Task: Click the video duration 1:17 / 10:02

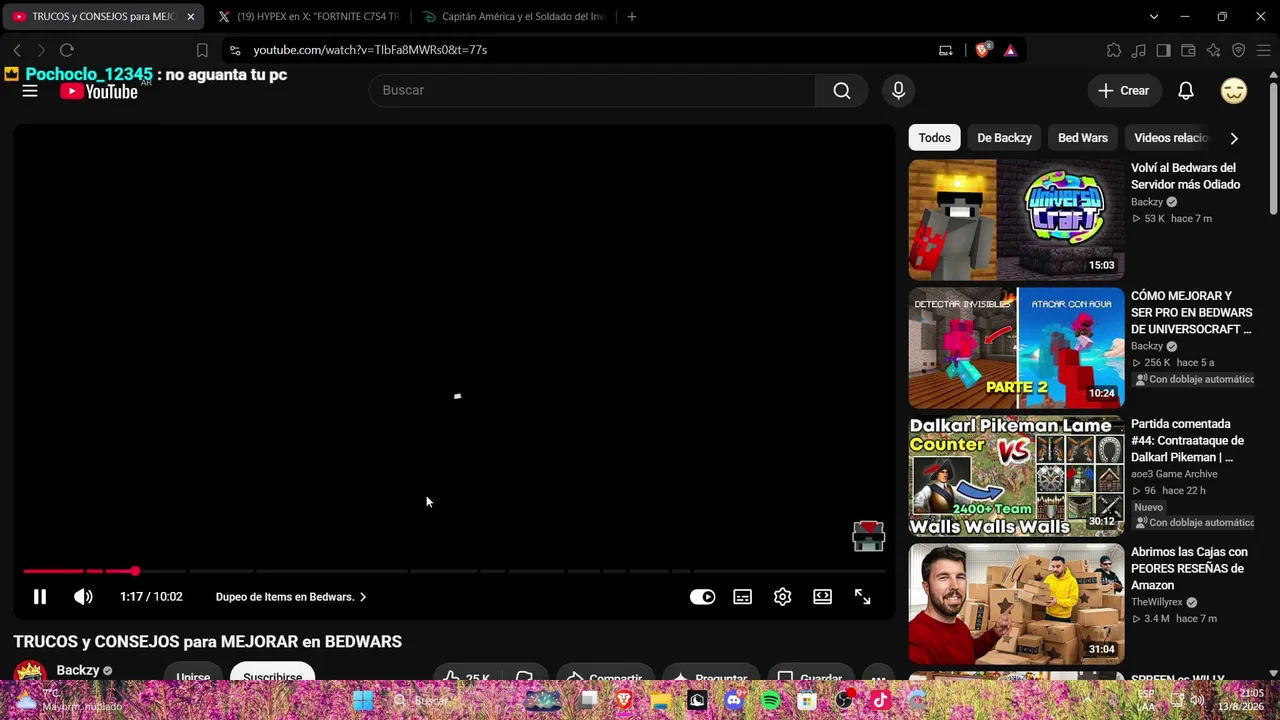Action: (151, 597)
